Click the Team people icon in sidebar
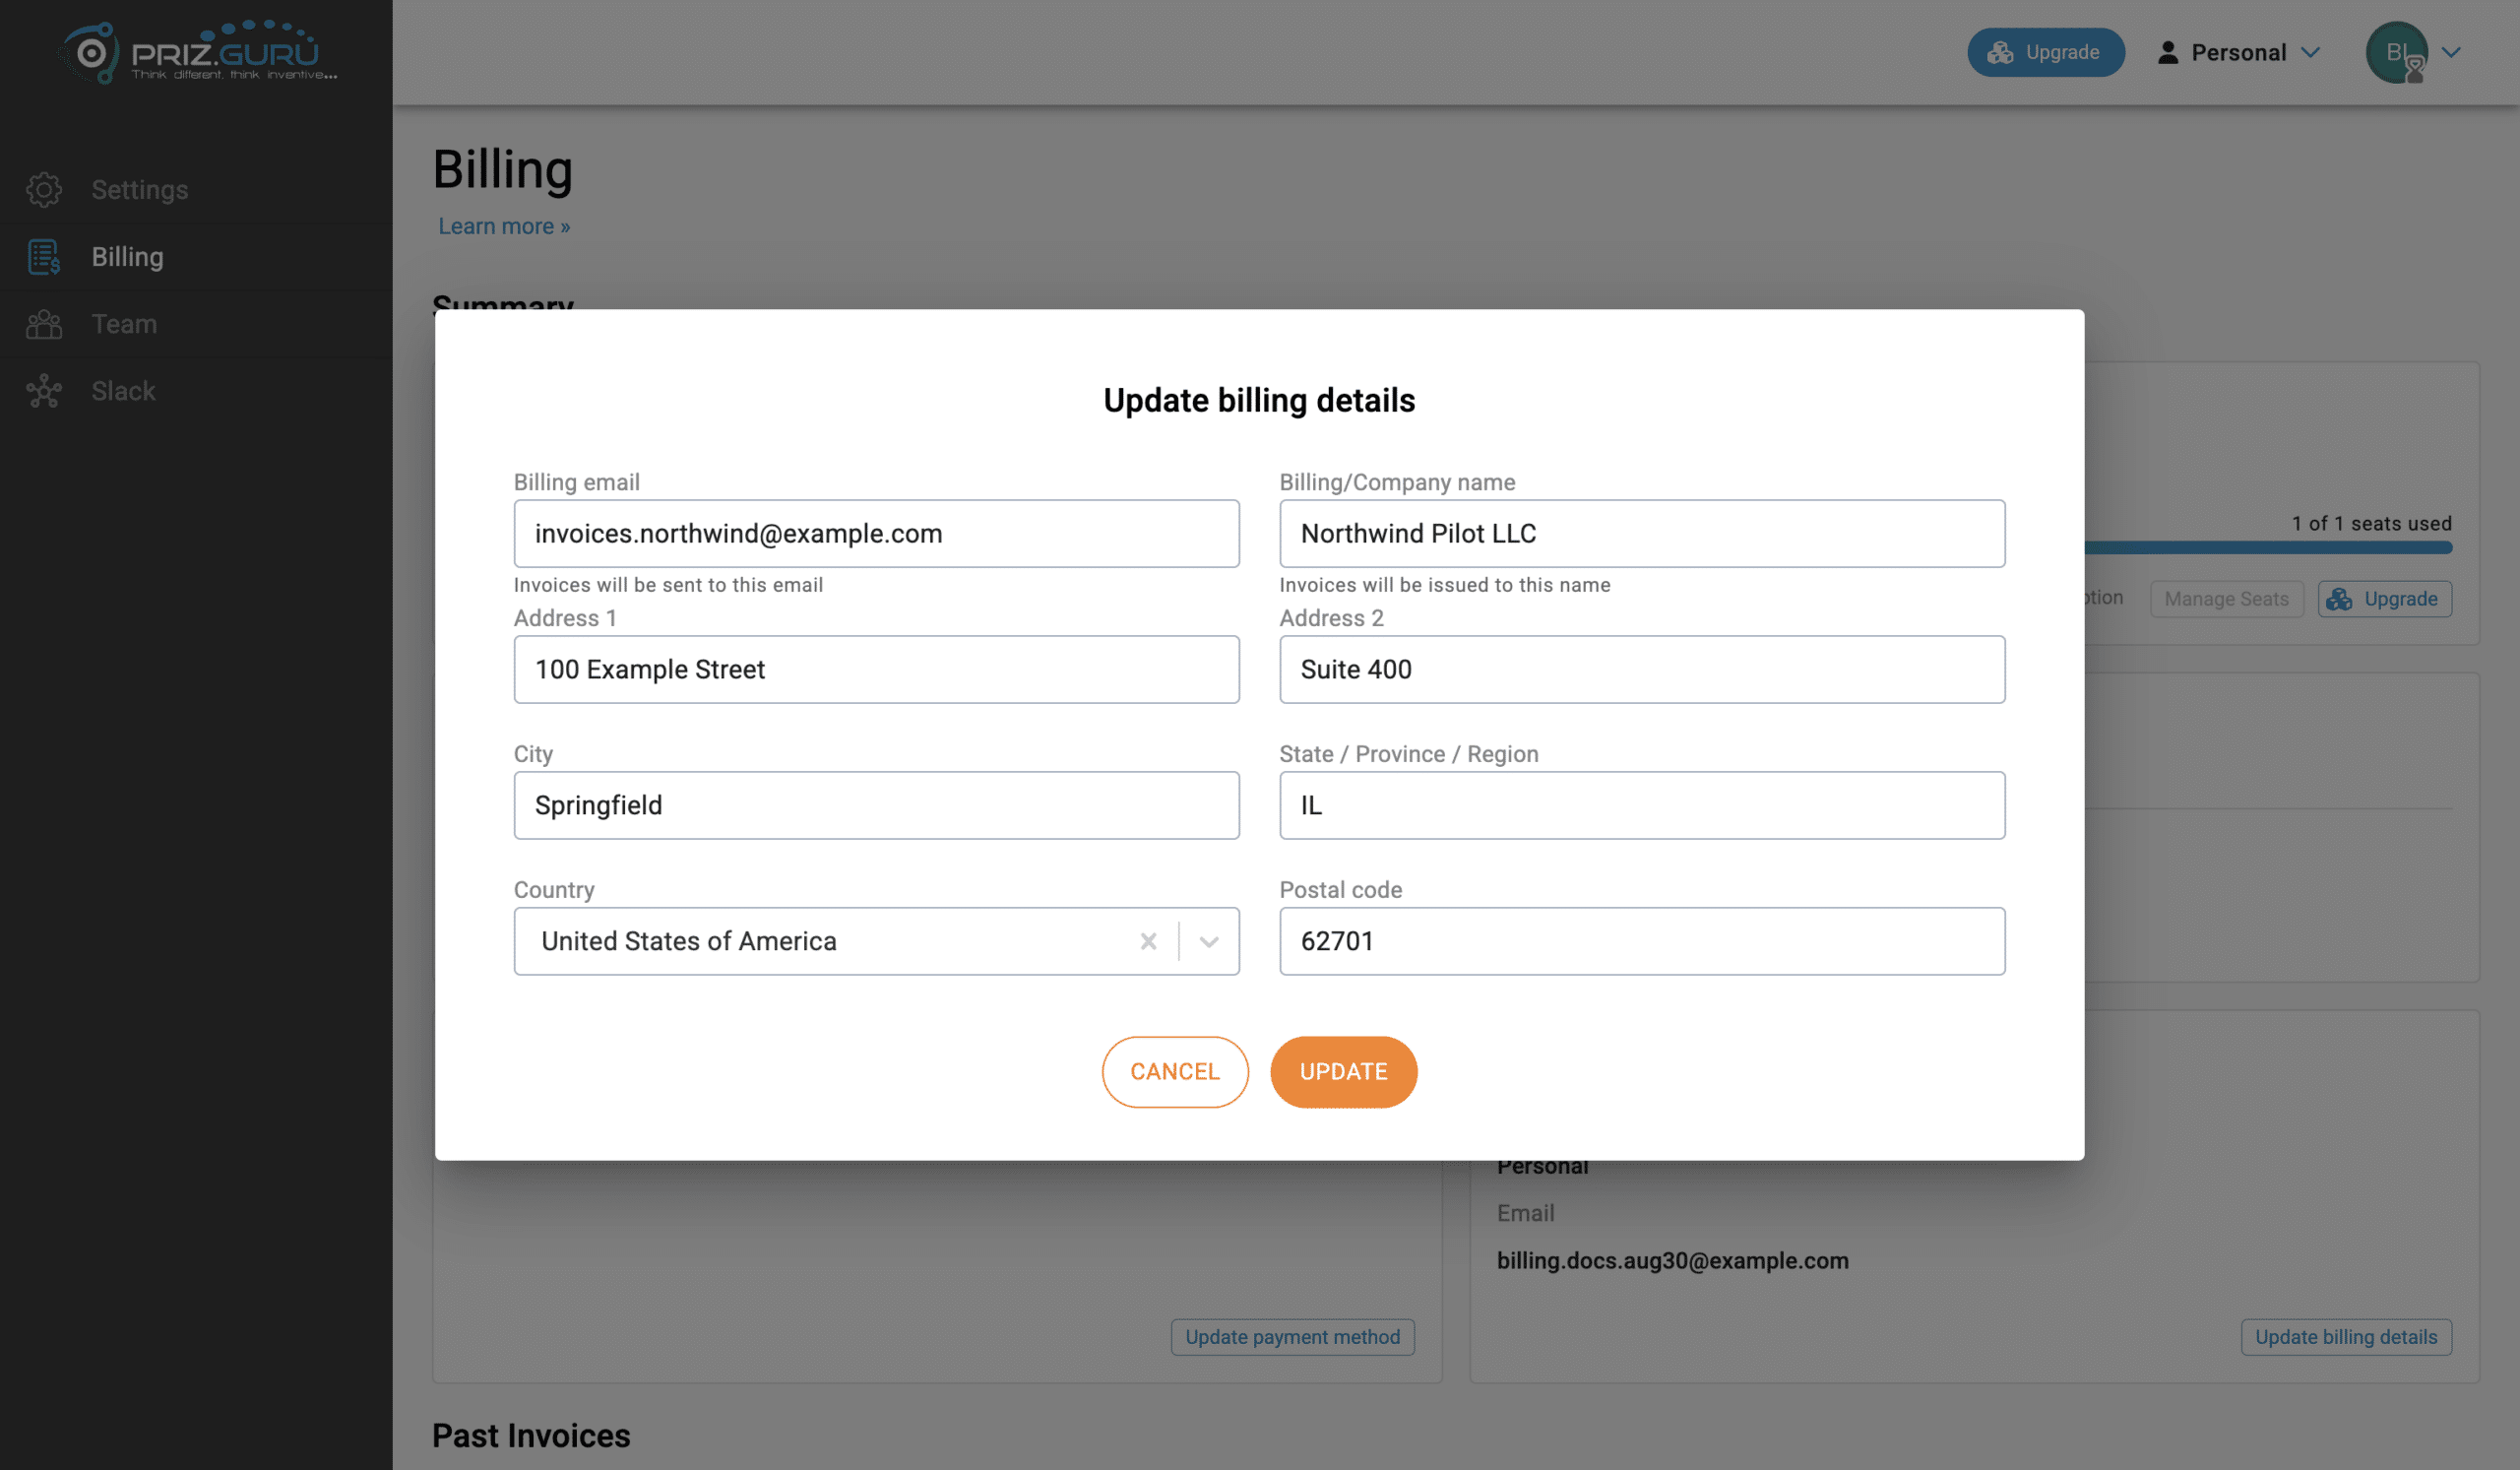This screenshot has height=1470, width=2520. pos(44,324)
